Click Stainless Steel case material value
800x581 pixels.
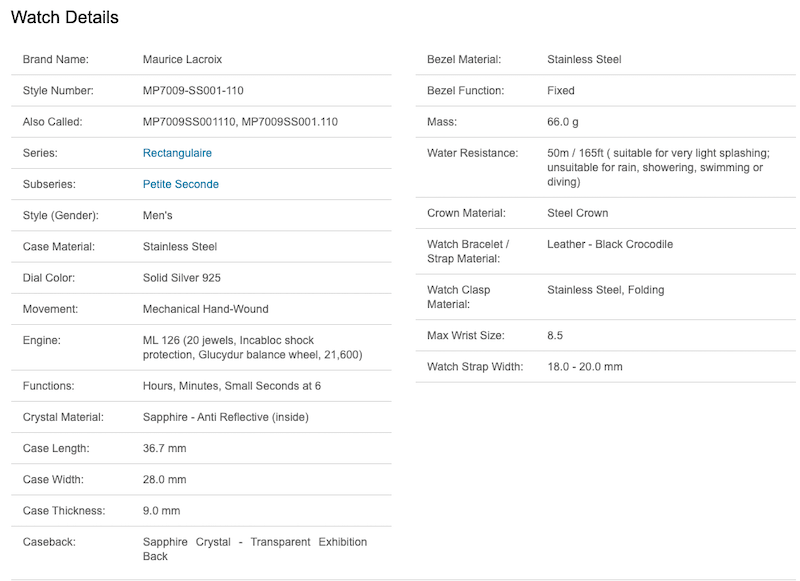180,247
